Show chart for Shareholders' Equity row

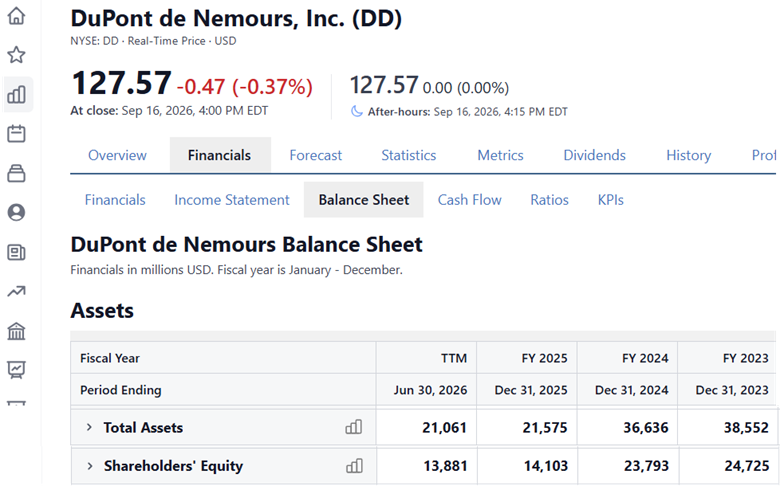point(354,466)
